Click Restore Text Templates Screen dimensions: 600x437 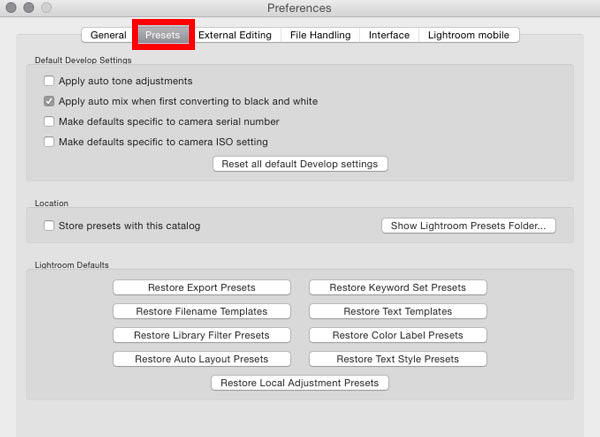point(398,311)
